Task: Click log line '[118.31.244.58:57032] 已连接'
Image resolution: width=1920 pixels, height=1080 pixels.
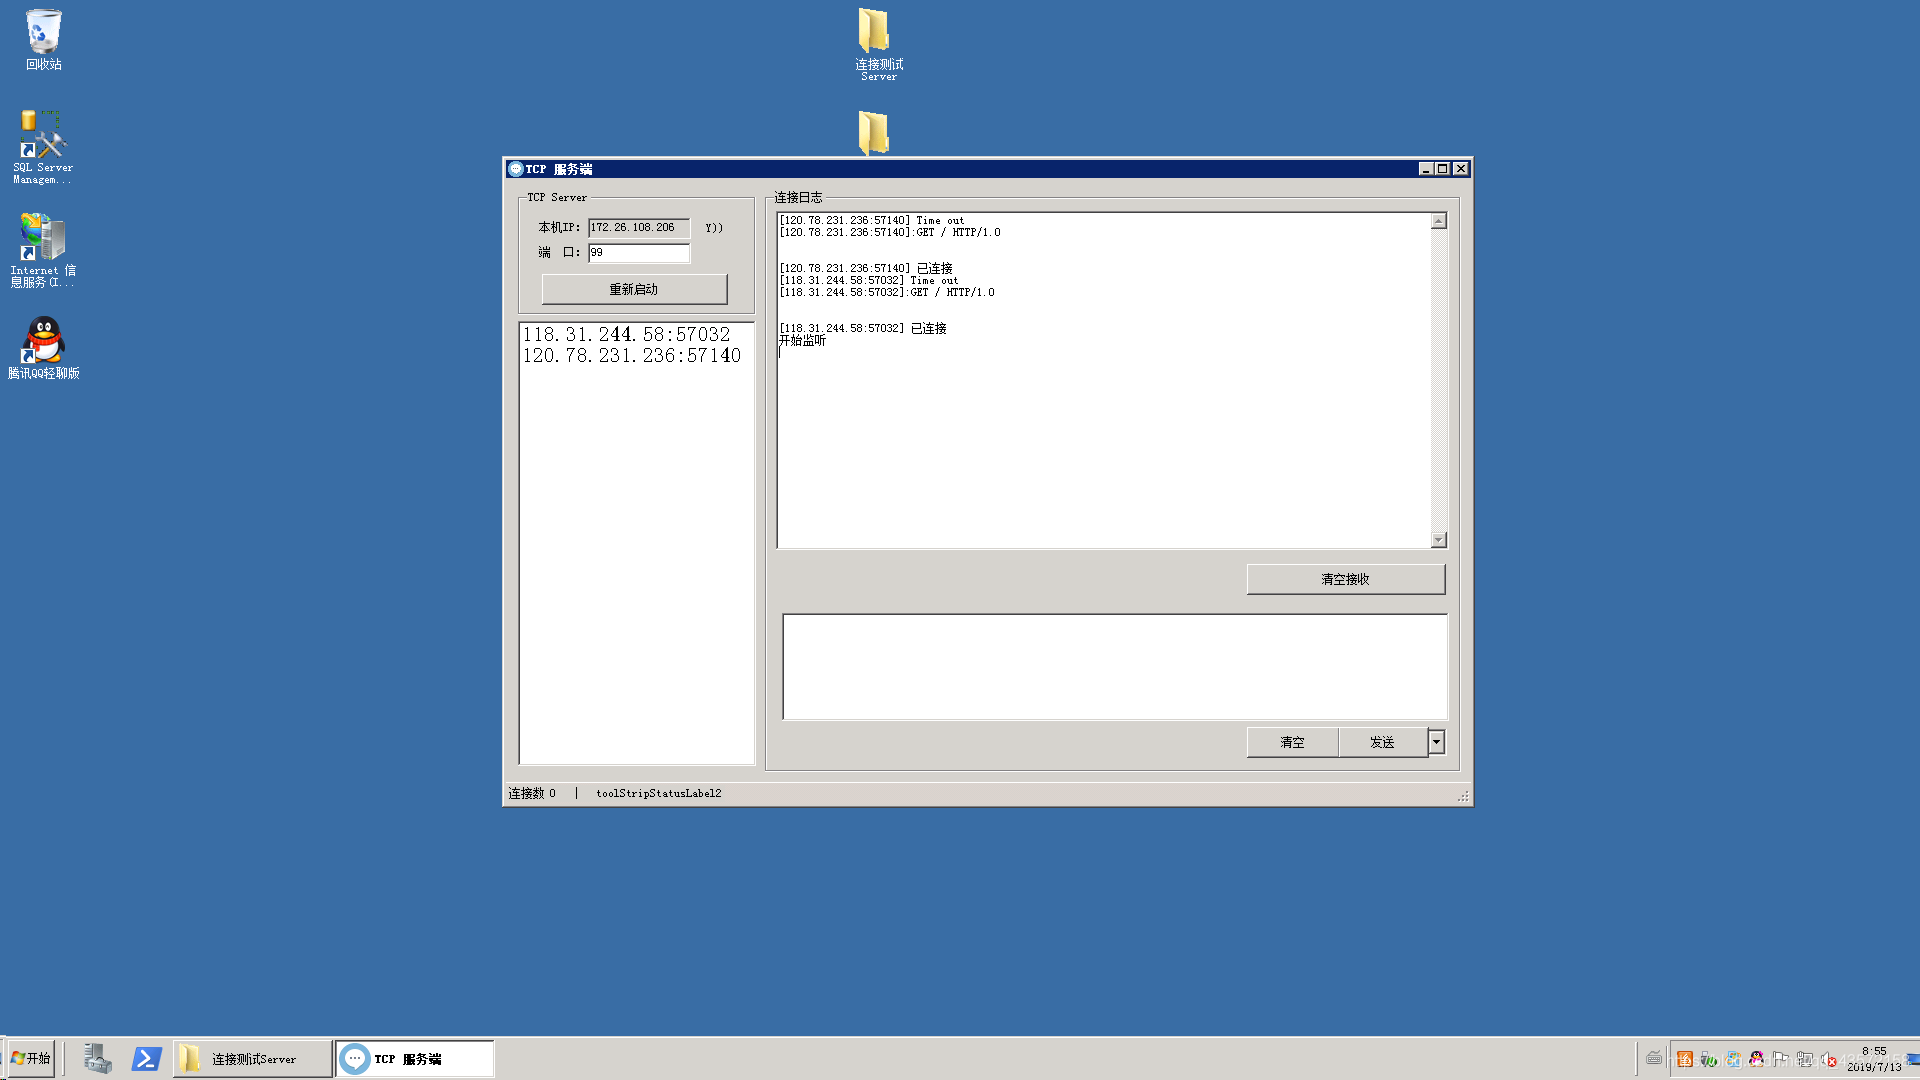Action: coord(863,328)
